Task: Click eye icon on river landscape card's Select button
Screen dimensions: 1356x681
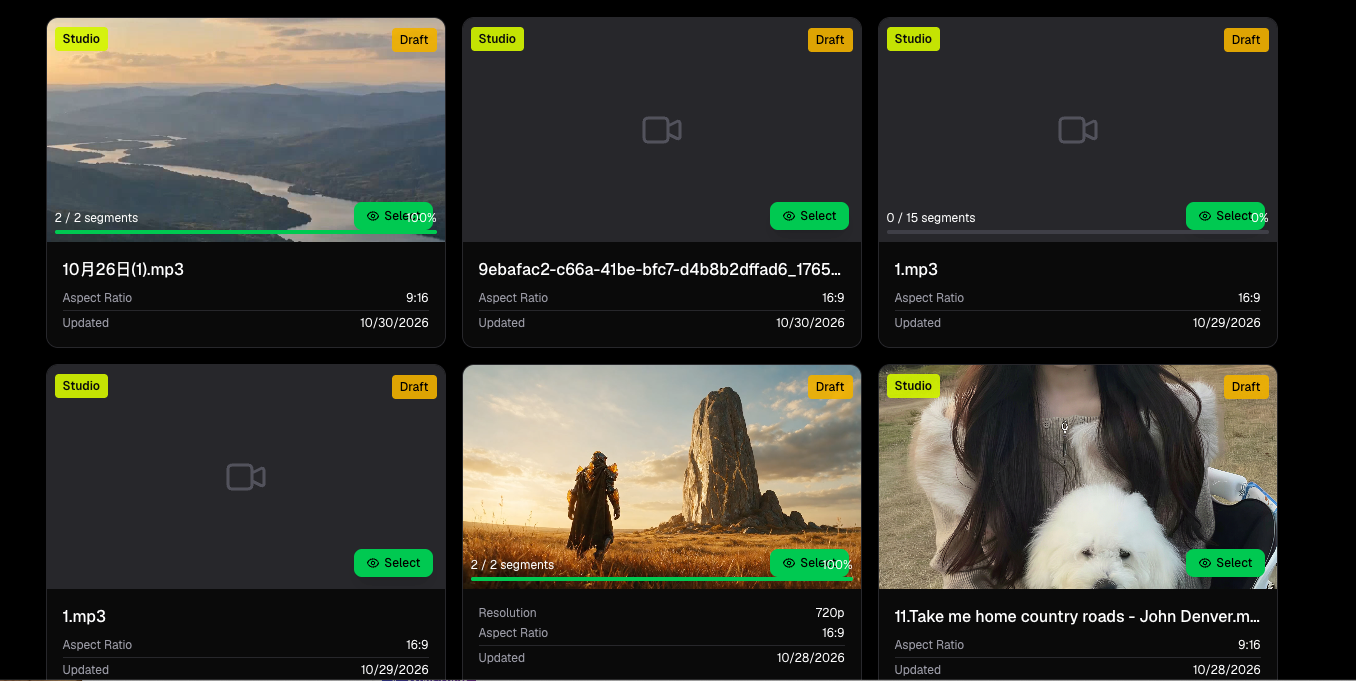Action: (373, 216)
